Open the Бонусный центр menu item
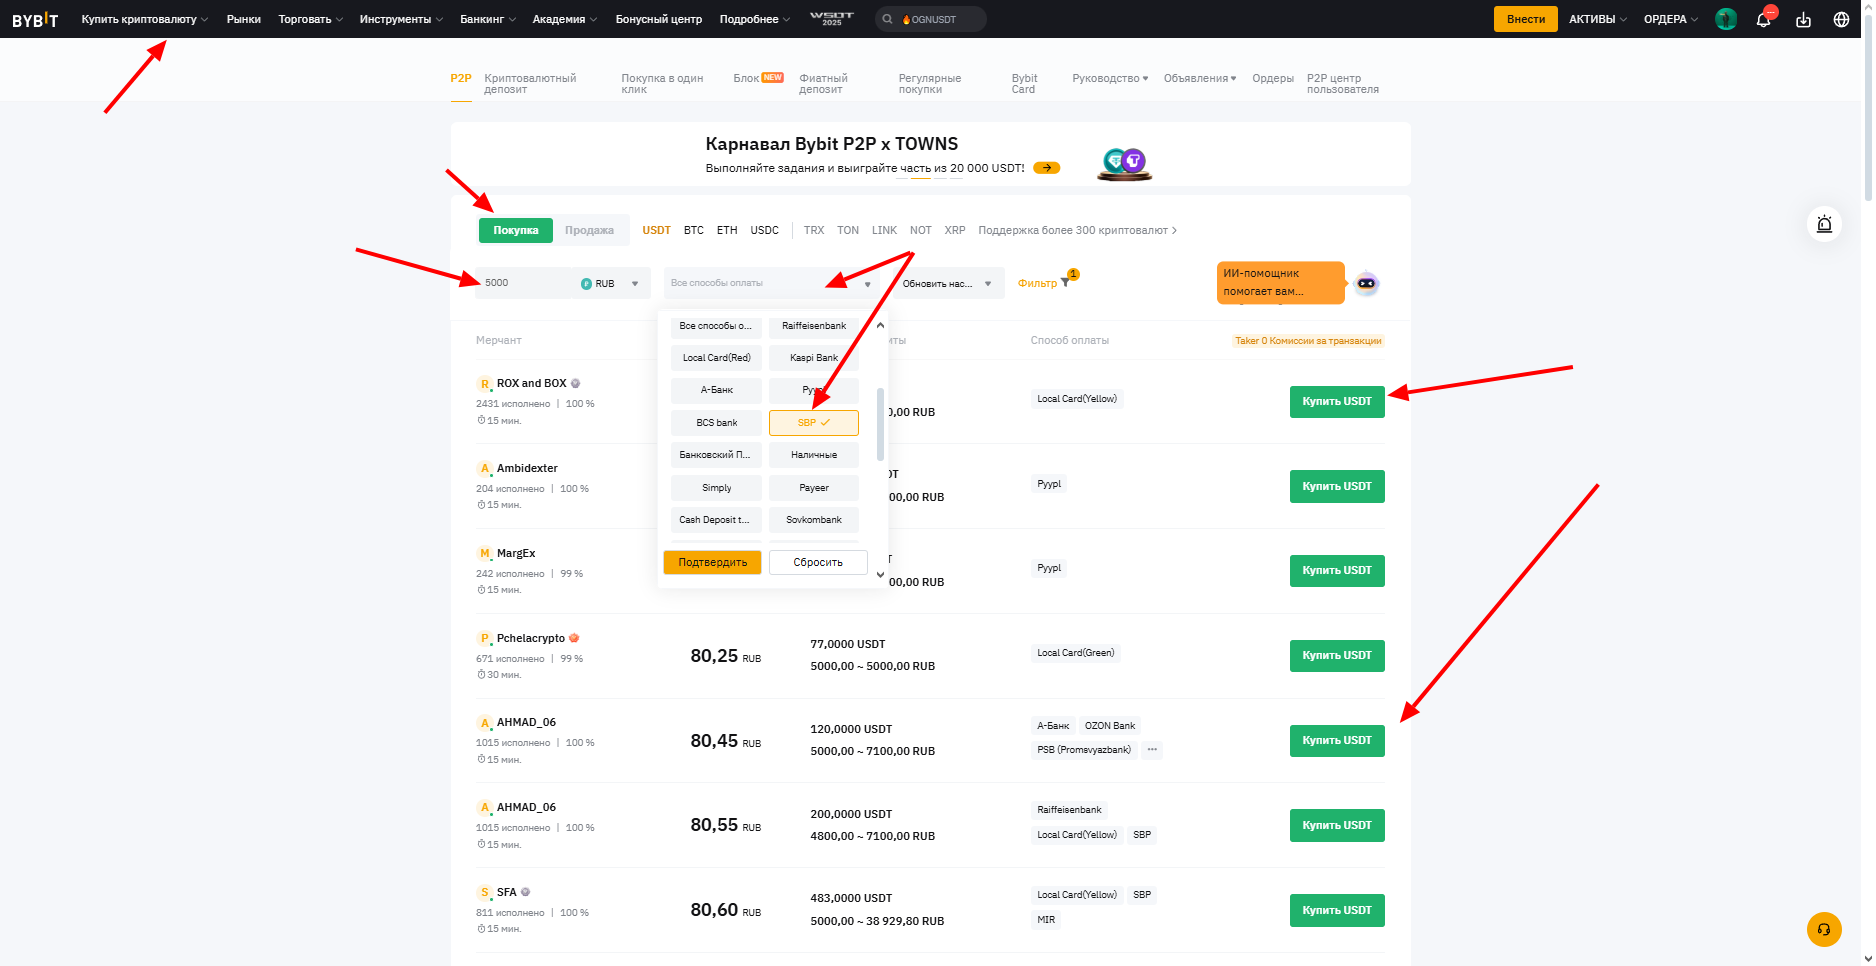The image size is (1876, 966). [x=659, y=19]
